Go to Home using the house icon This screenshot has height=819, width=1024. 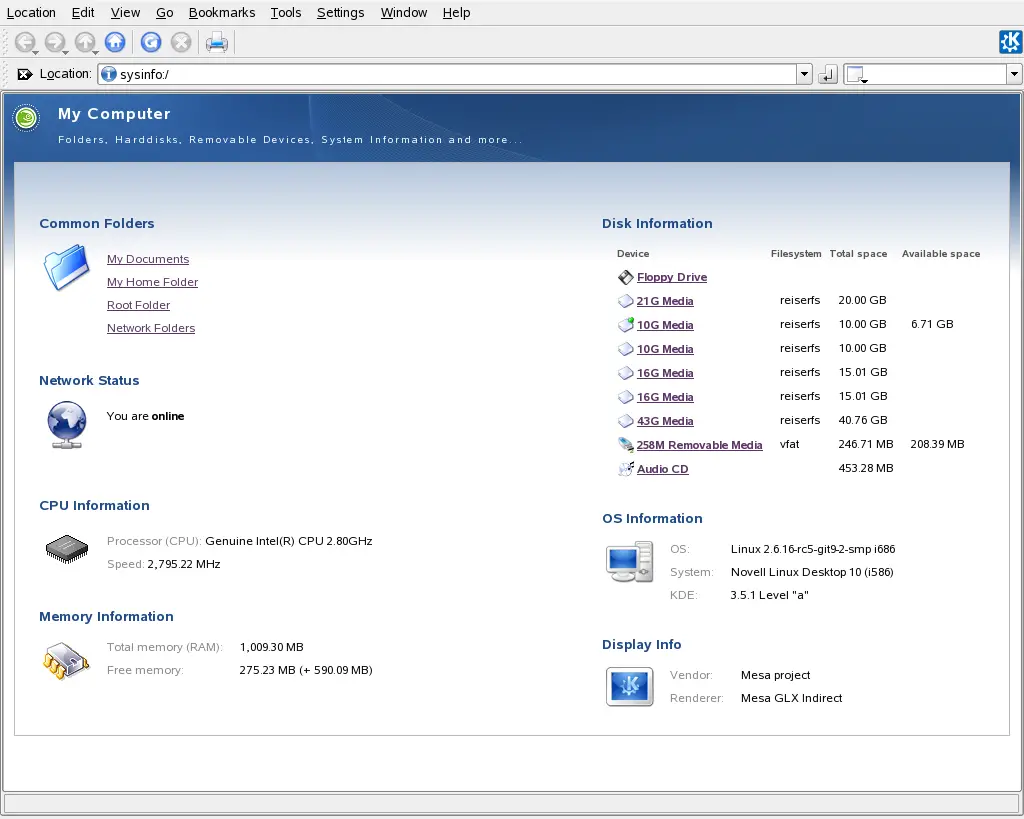115,42
